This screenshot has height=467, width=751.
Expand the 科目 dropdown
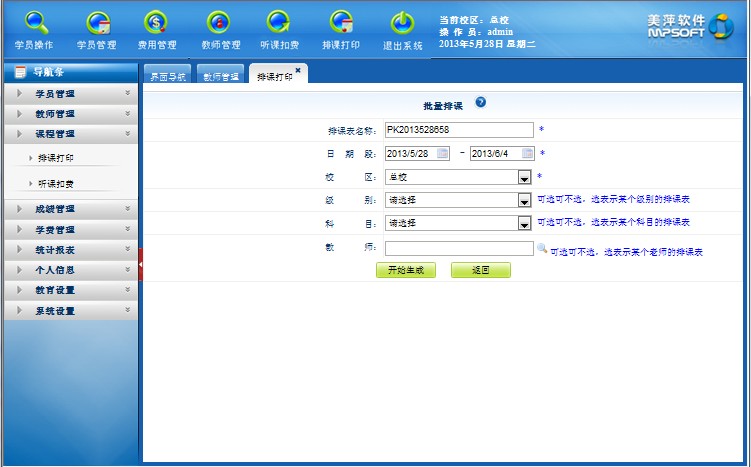524,223
